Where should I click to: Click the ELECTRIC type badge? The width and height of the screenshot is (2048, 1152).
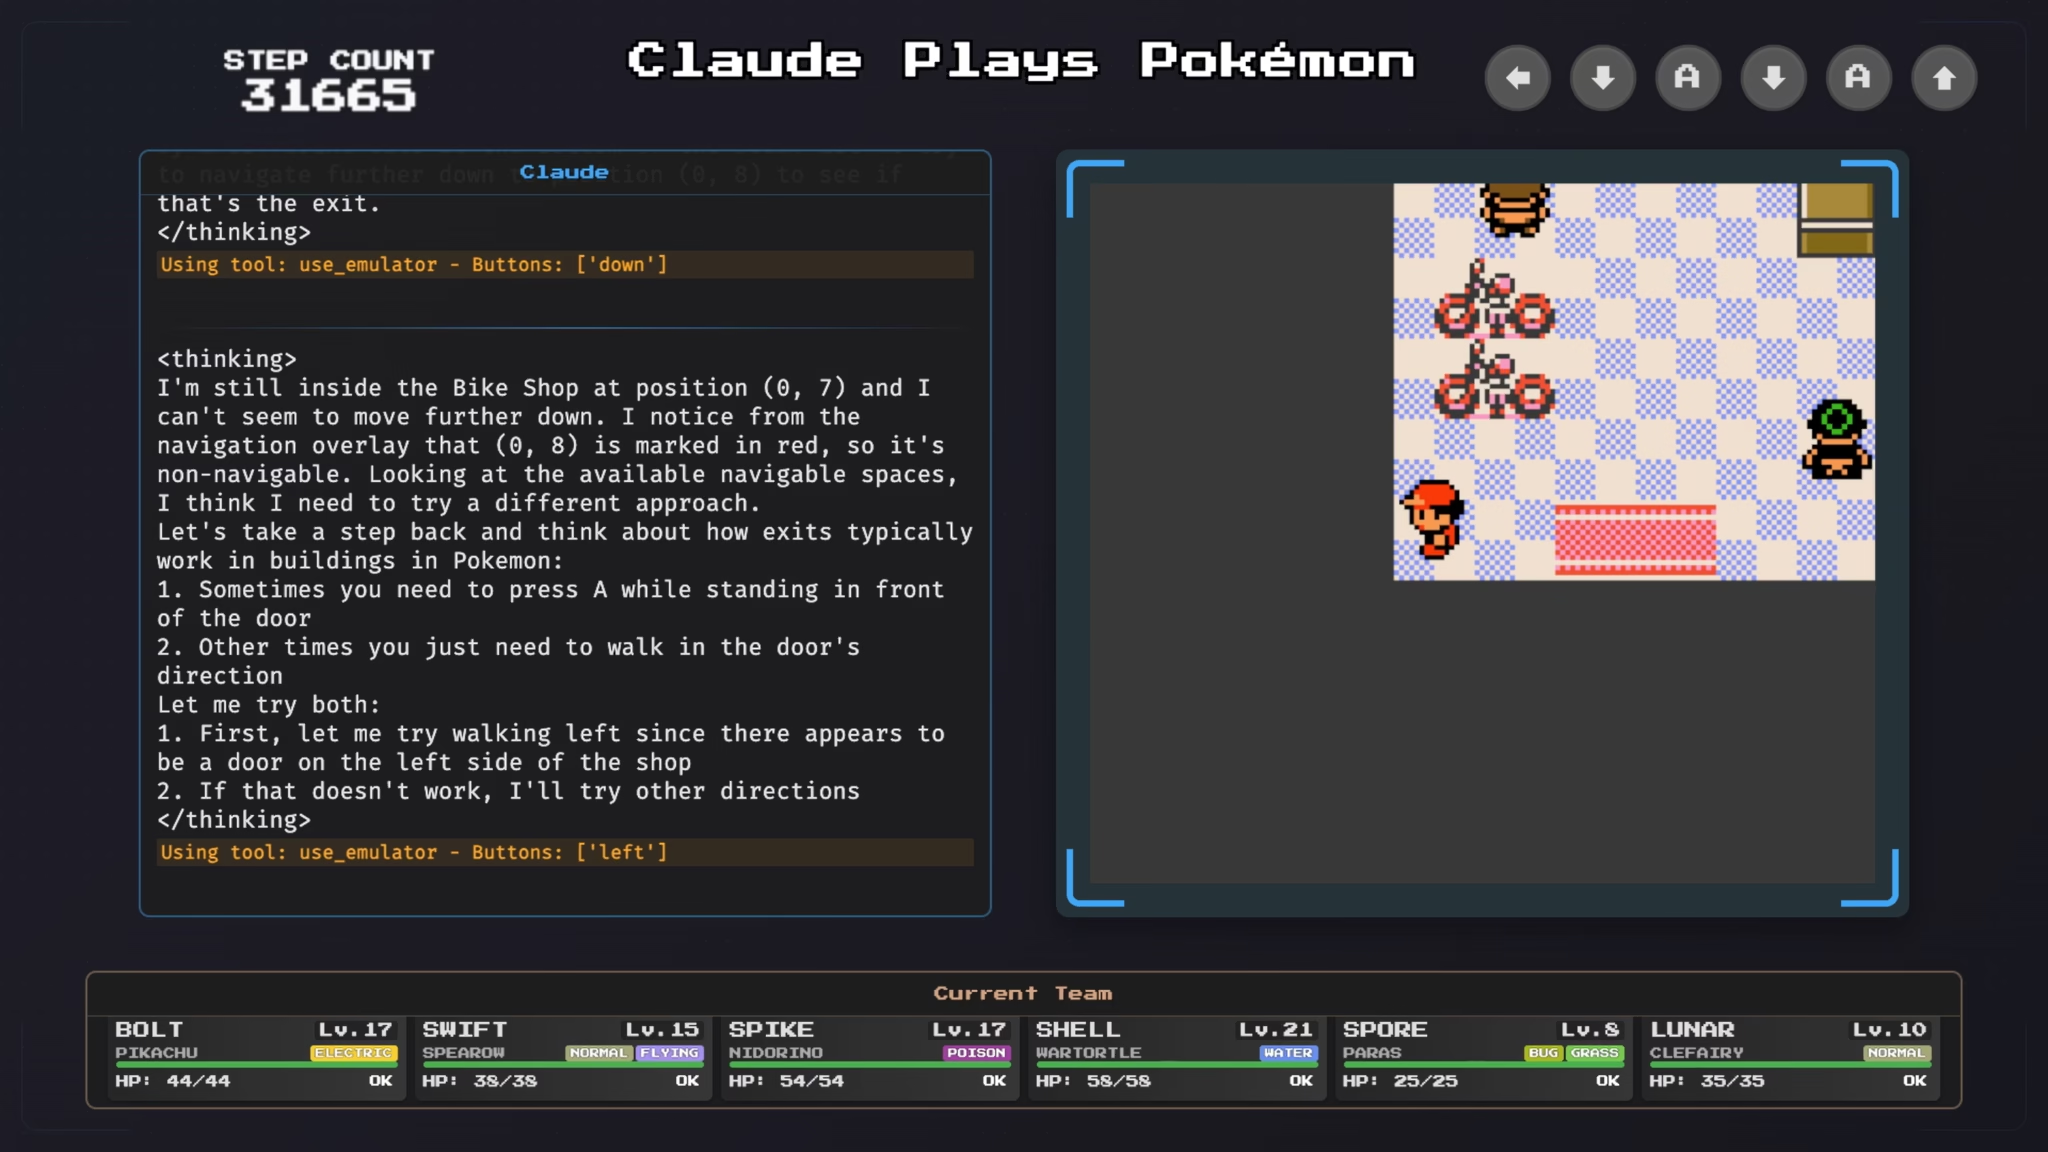(353, 1053)
